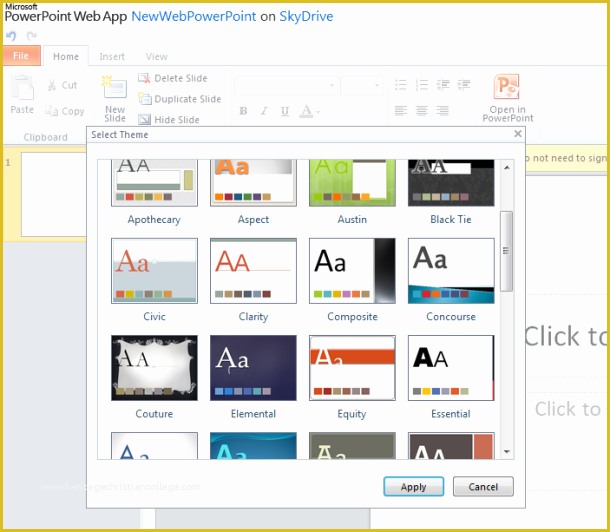Screen dimensions: 610x532
Task: Center align text
Action: coord(422,111)
